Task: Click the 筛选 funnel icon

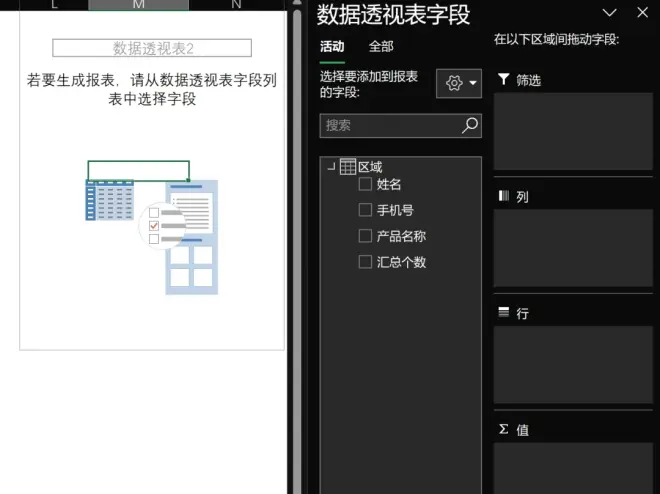Action: pyautogui.click(x=503, y=79)
